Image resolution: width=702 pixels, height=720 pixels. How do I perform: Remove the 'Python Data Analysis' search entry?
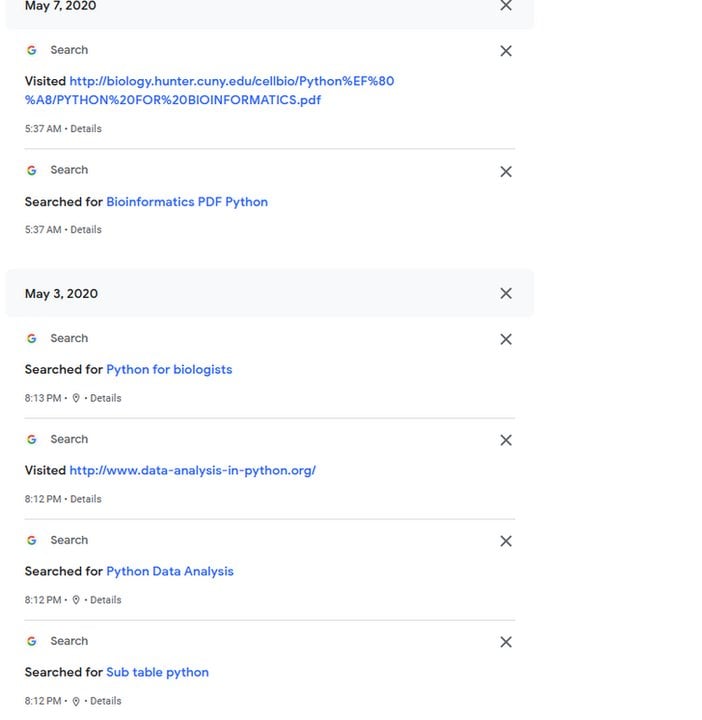(x=506, y=541)
